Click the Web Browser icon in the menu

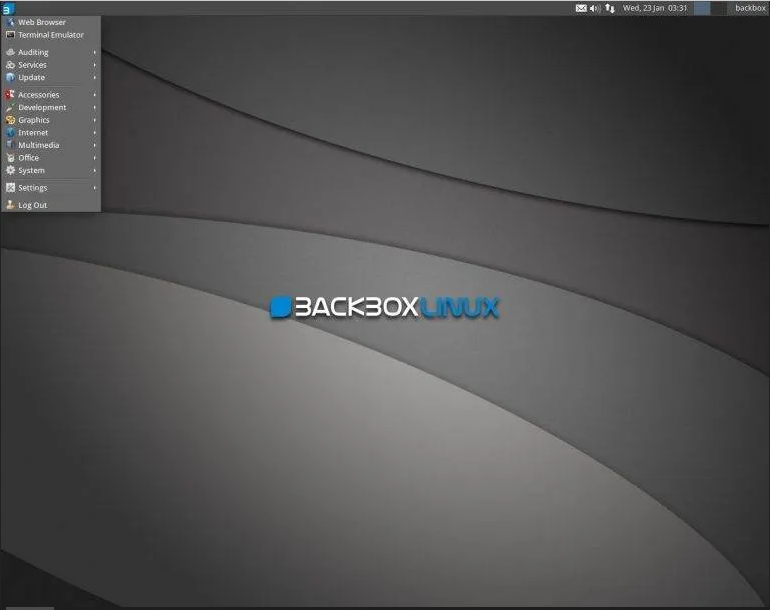coord(10,22)
